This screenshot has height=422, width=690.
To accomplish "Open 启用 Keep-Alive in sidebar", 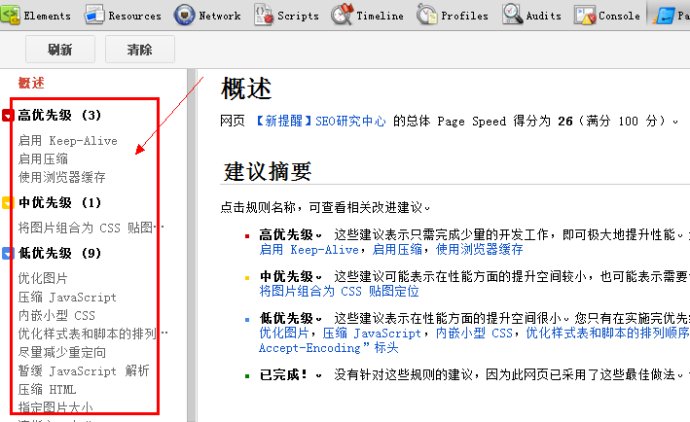I will tap(68, 141).
